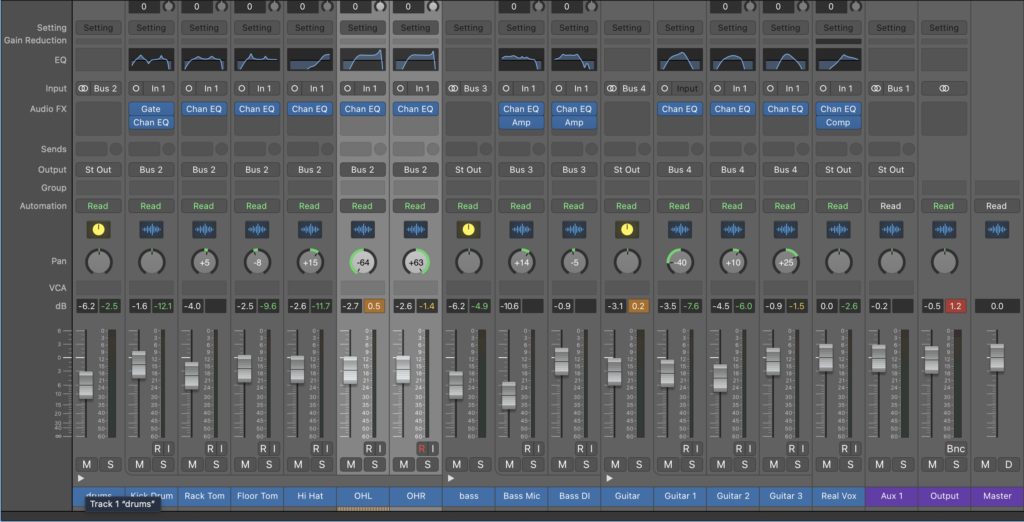
Task: Click the group slot on Rack Tom channel
Action: (x=204, y=188)
